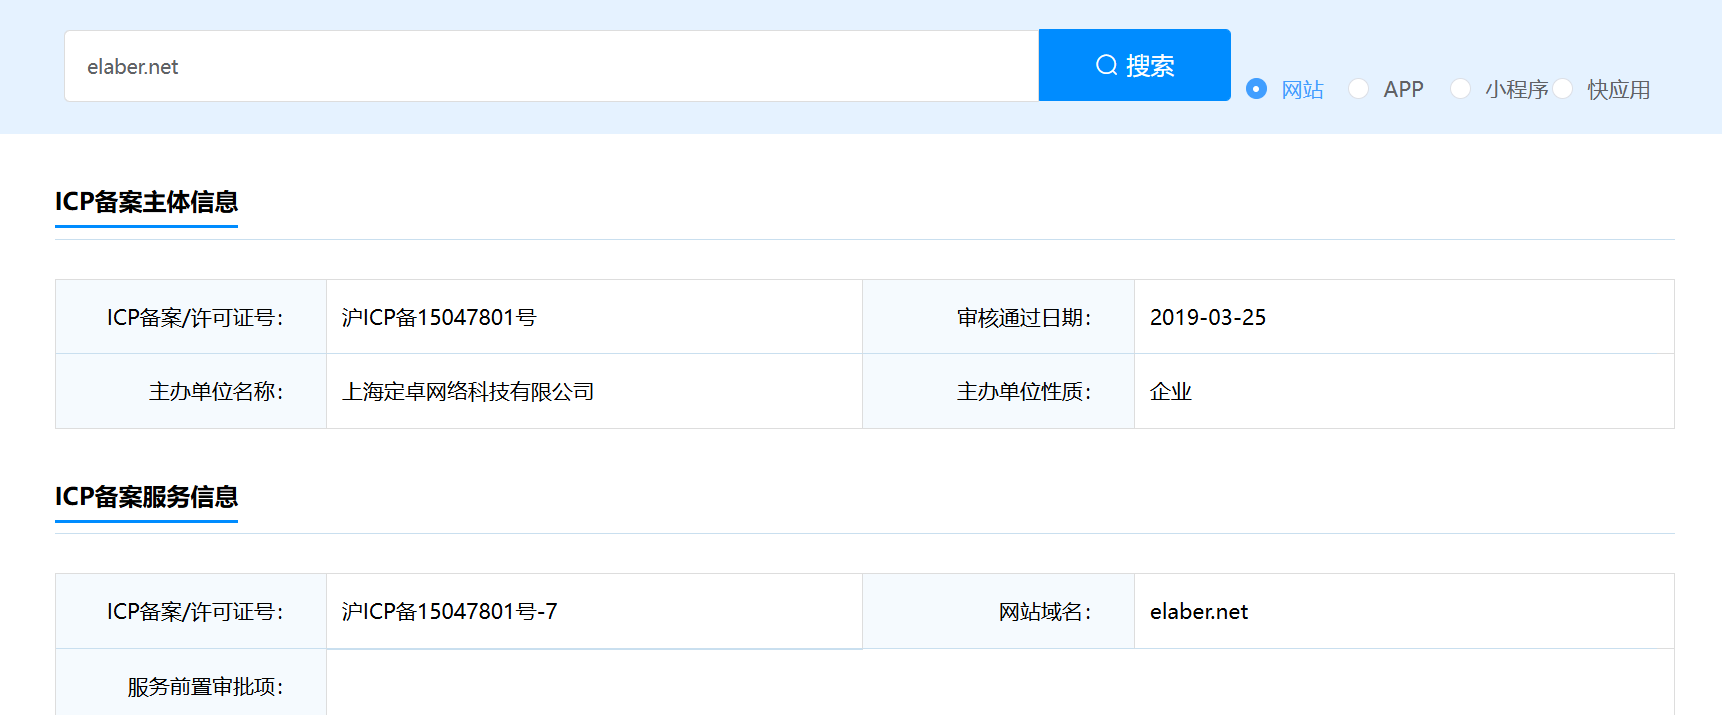Click the 沪ICP备15047801号 license number value
Viewport: 1722px width, 715px height.
pos(439,318)
